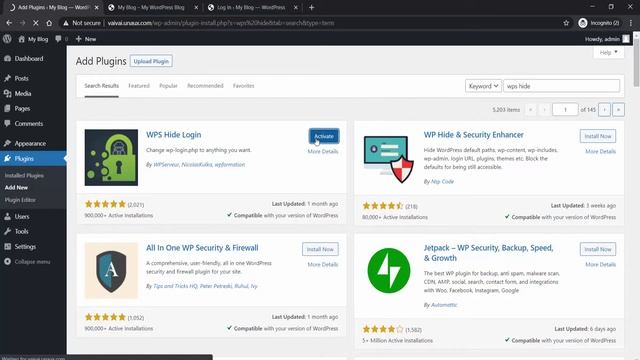Jump to last results page
Viewport: 640px width, 360px height.
(x=618, y=109)
